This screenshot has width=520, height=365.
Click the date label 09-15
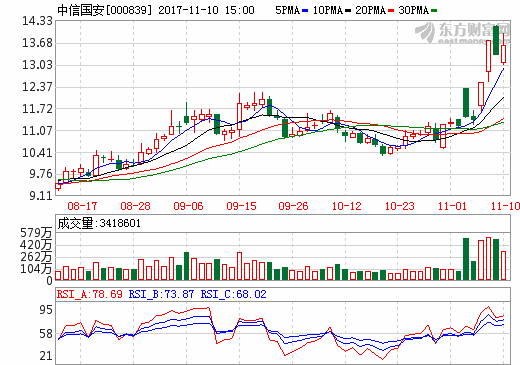[241, 206]
